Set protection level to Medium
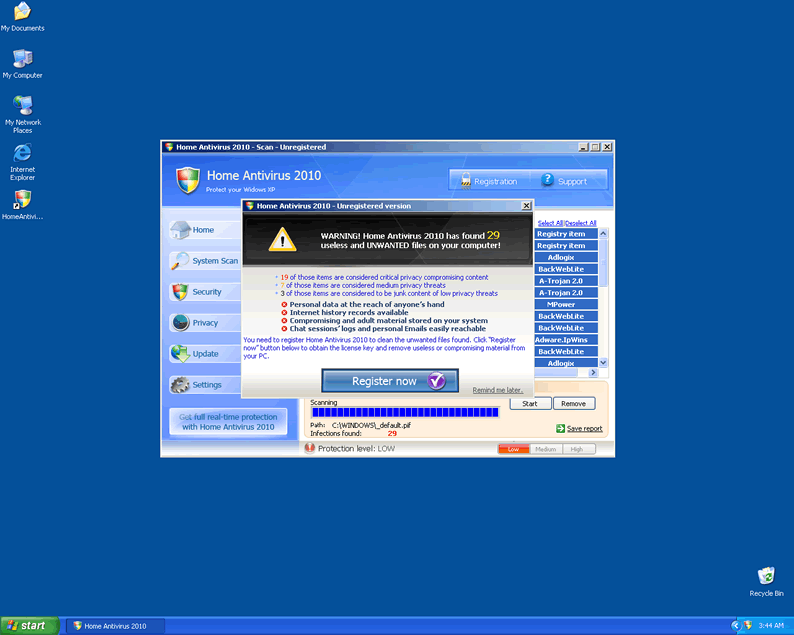 click(545, 449)
